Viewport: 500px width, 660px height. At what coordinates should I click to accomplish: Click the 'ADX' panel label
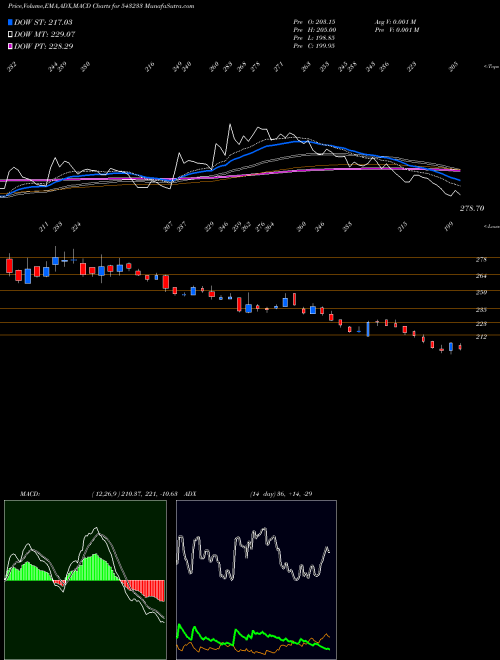[190, 493]
